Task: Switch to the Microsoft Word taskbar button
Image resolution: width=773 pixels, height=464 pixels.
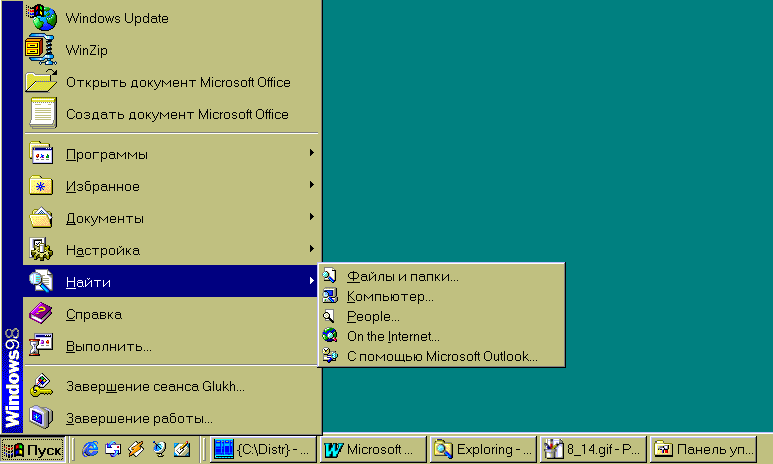Action: pyautogui.click(x=373, y=449)
